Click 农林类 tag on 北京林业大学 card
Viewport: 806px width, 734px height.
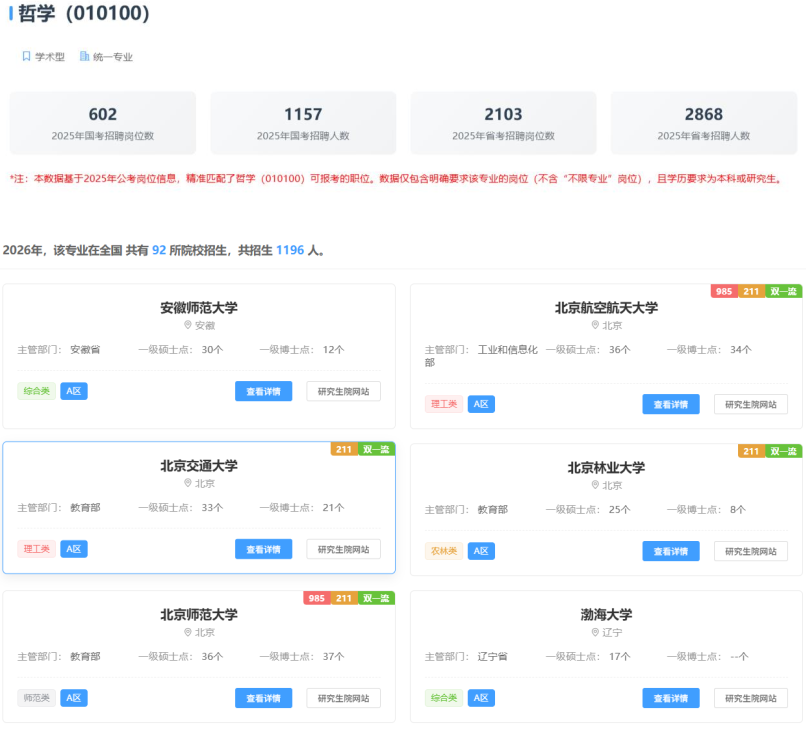[444, 551]
